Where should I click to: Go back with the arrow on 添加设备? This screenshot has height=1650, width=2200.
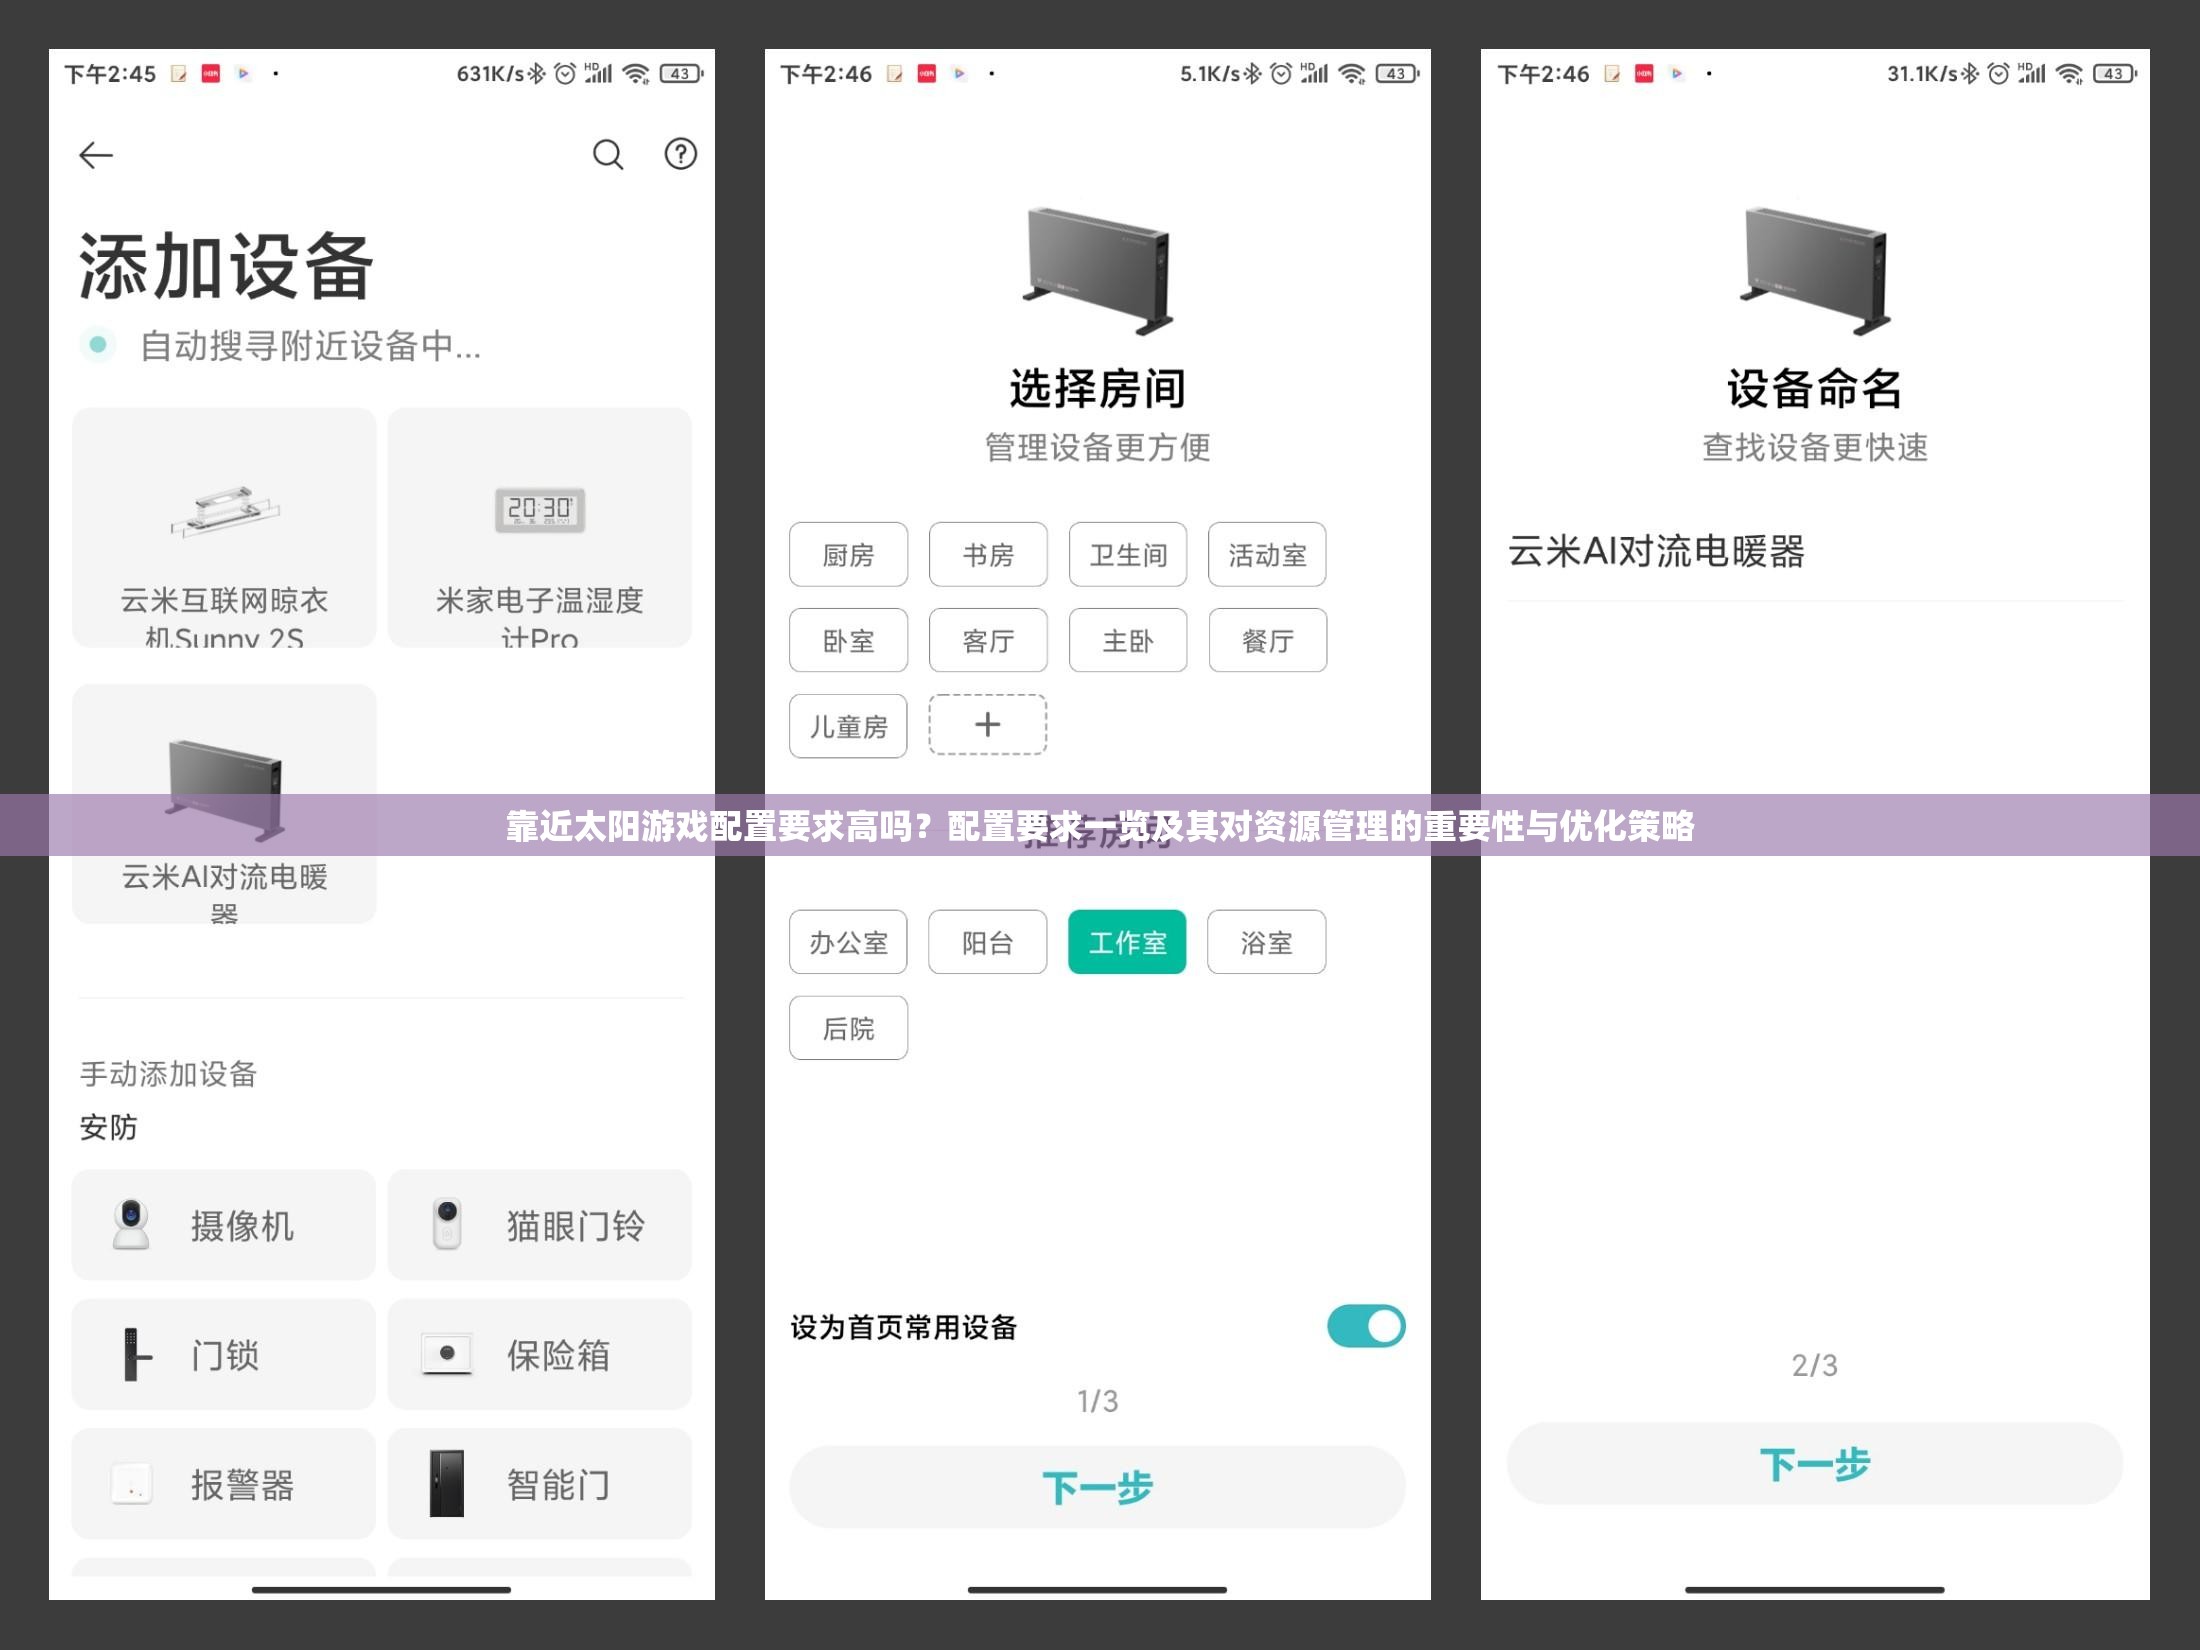[x=96, y=154]
